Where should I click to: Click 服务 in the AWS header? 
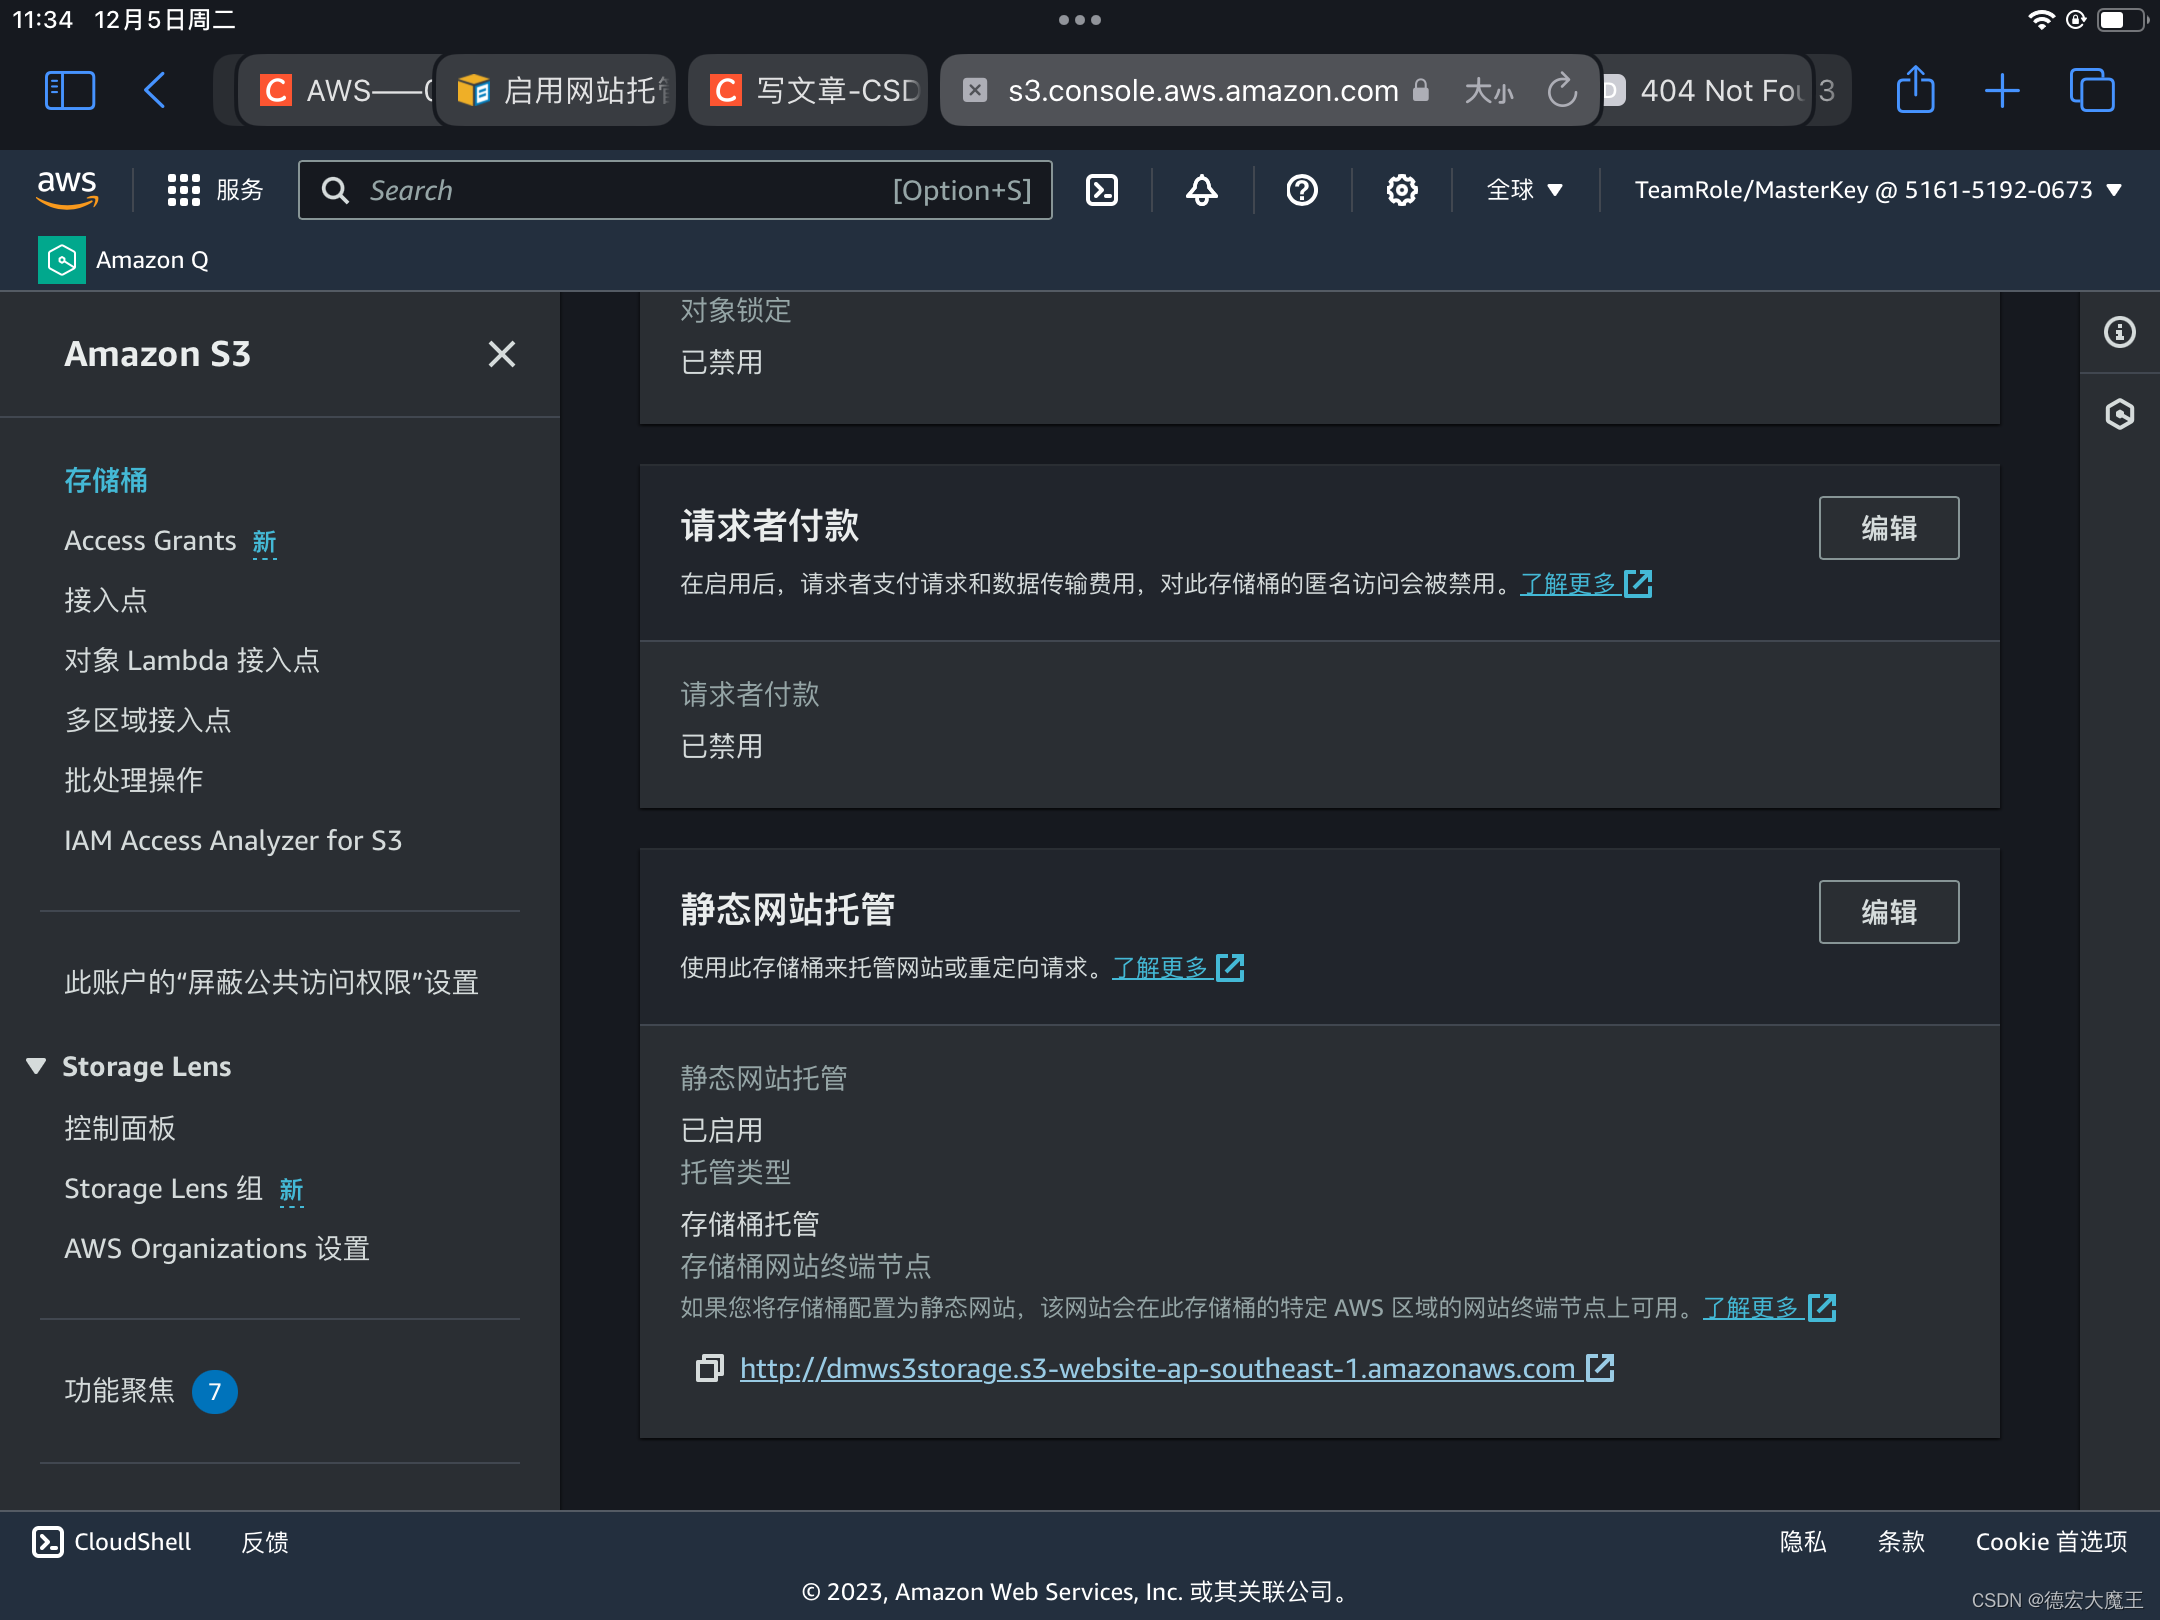[x=240, y=190]
